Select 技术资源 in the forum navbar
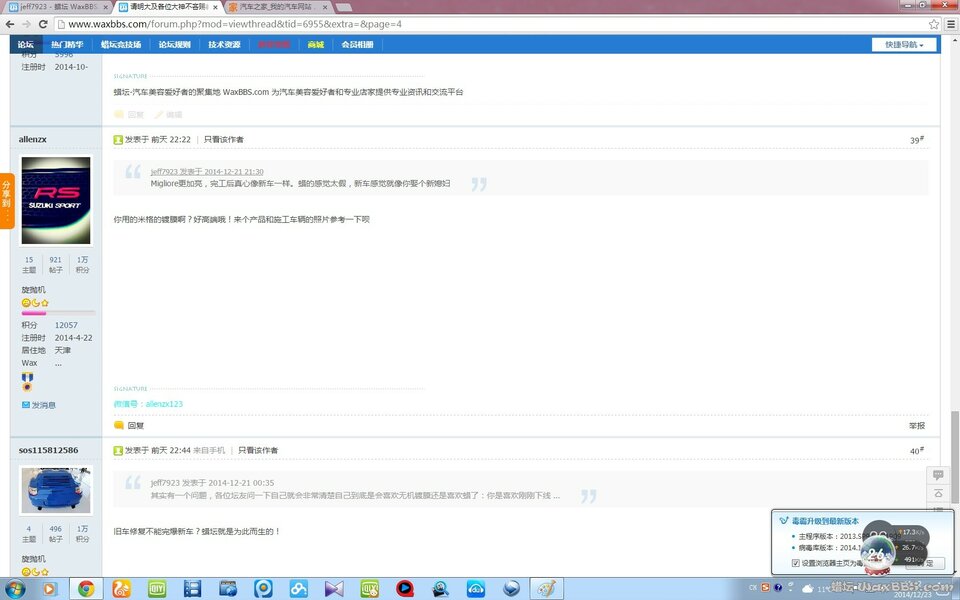This screenshot has width=960, height=600. (224, 45)
